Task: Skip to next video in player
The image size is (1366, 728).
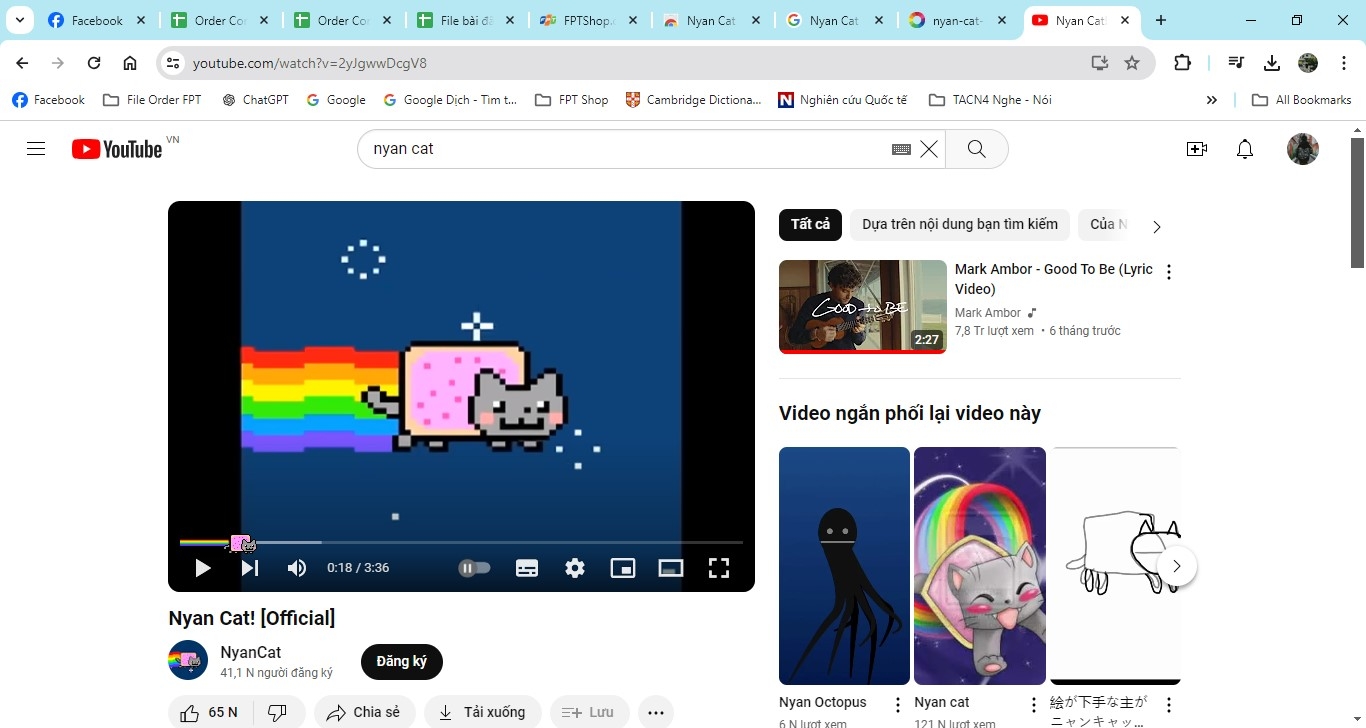Action: point(250,568)
